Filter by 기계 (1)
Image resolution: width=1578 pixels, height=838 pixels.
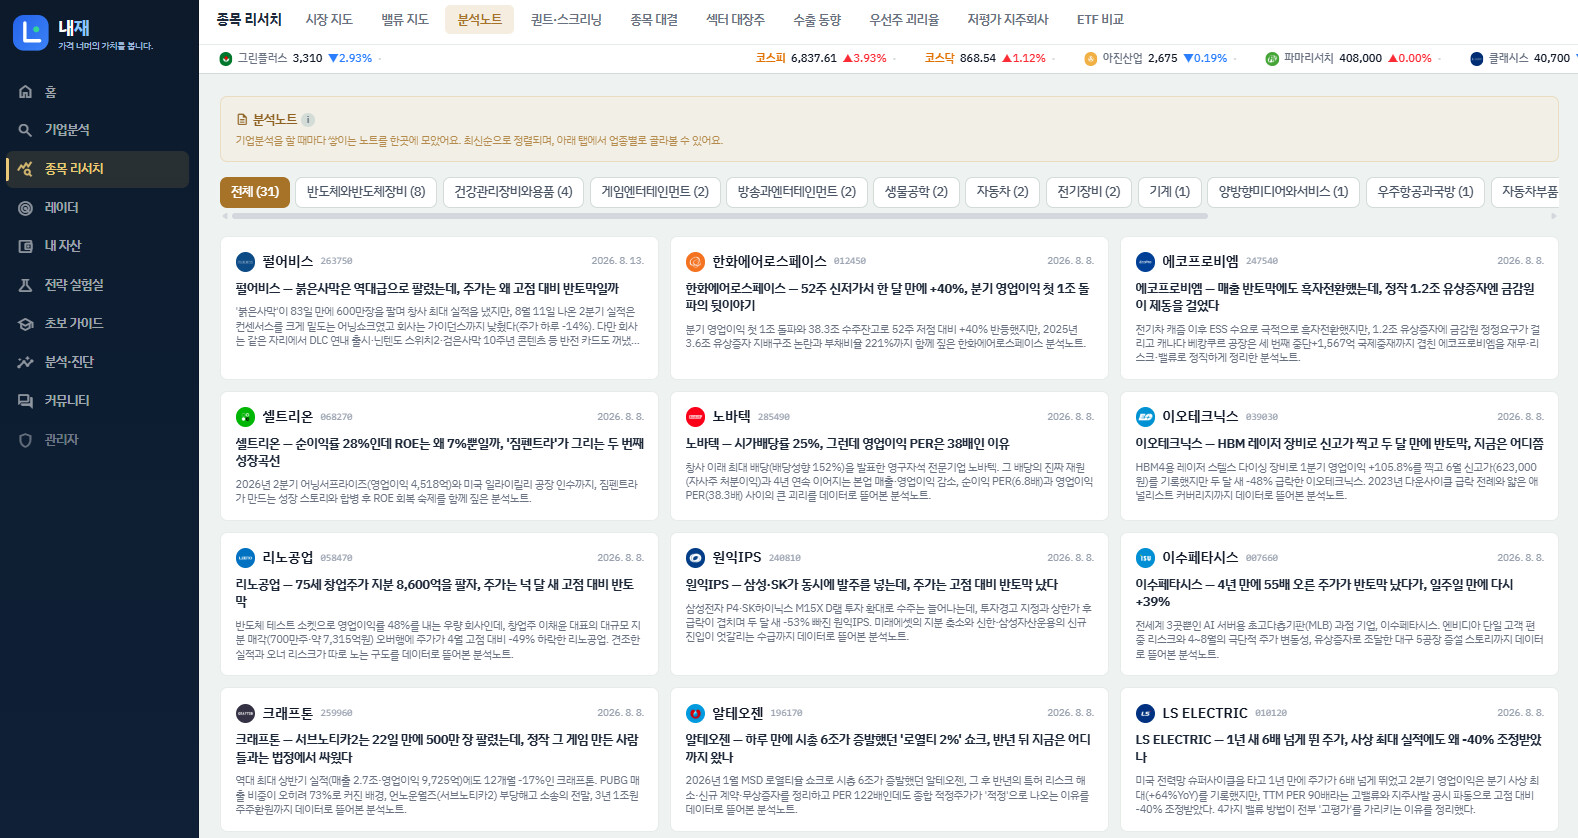[1169, 192]
